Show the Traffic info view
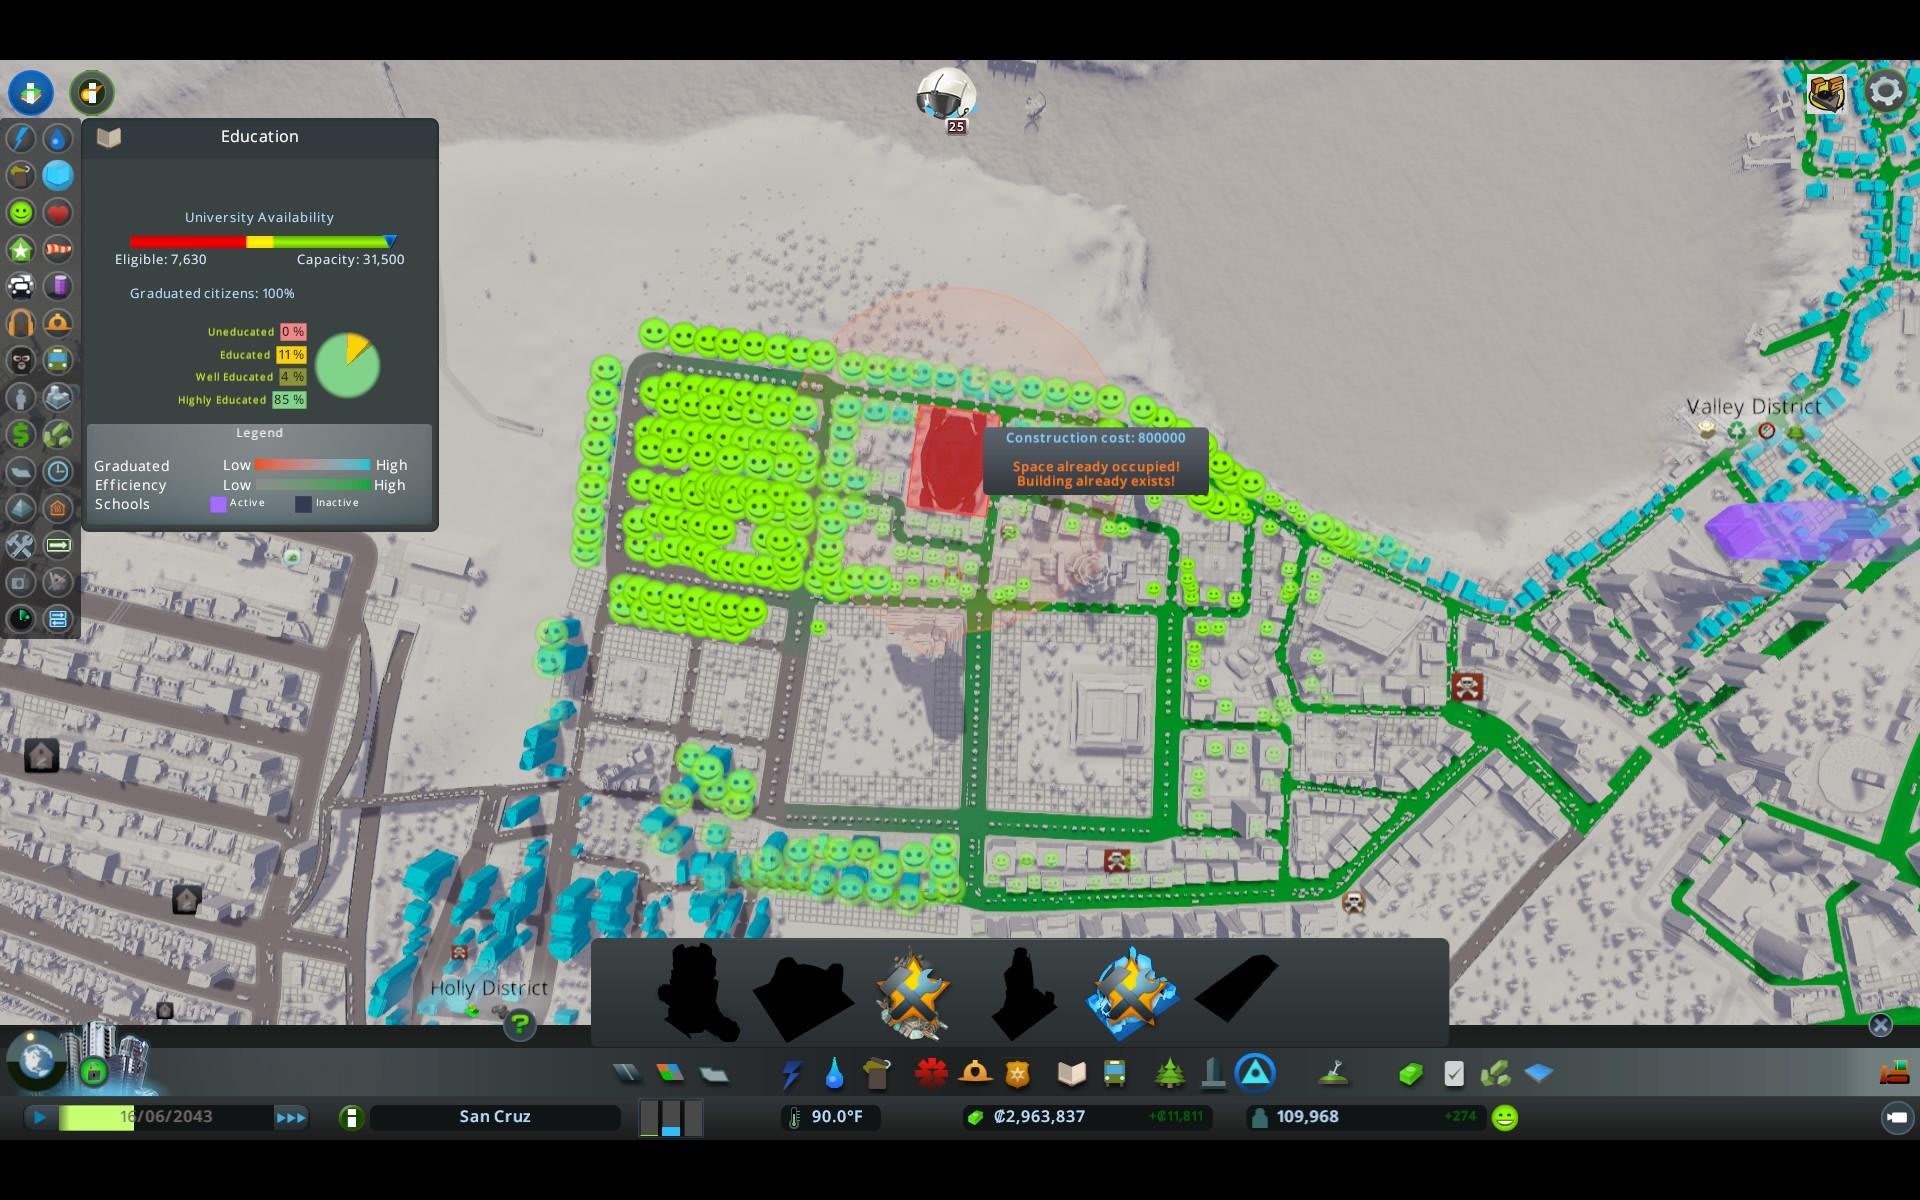The image size is (1920, 1200). point(20,286)
